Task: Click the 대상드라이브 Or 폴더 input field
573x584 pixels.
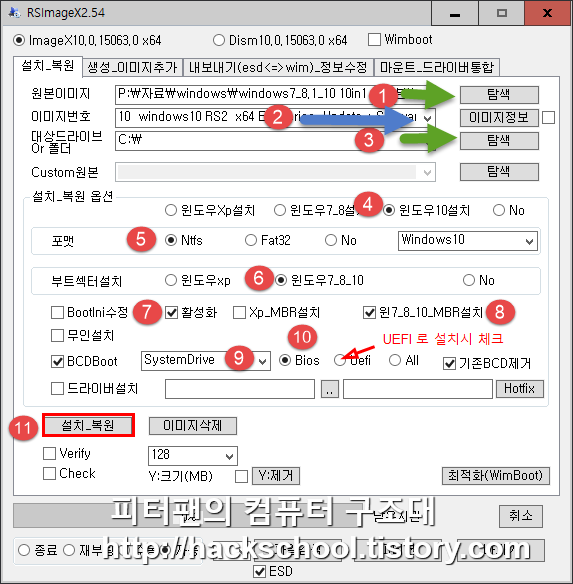Action: click(275, 141)
